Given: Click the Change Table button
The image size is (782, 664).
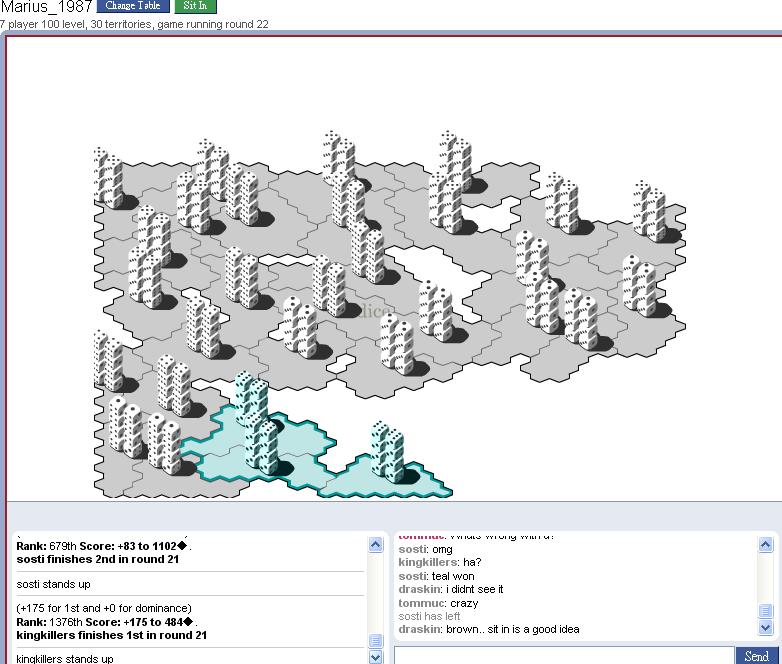Looking at the screenshot, I should 133,6.
